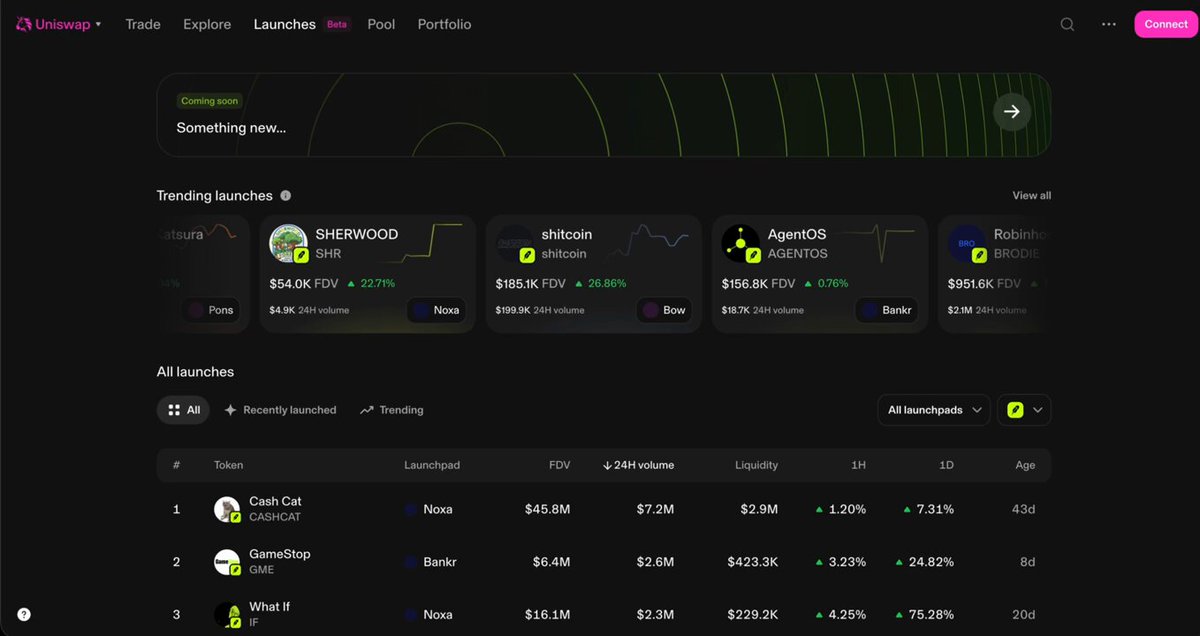Select the All filter chip
This screenshot has width=1200, height=636.
[x=183, y=410]
